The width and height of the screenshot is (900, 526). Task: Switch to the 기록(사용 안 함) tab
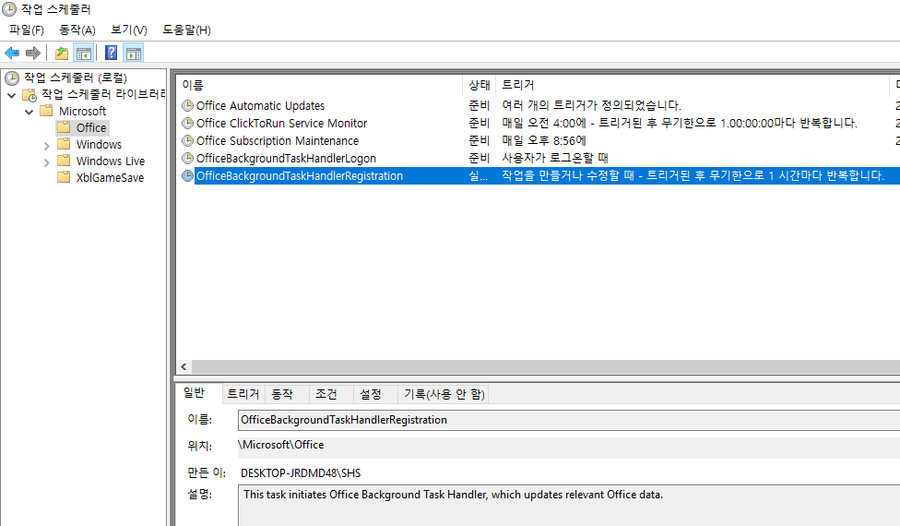[444, 394]
